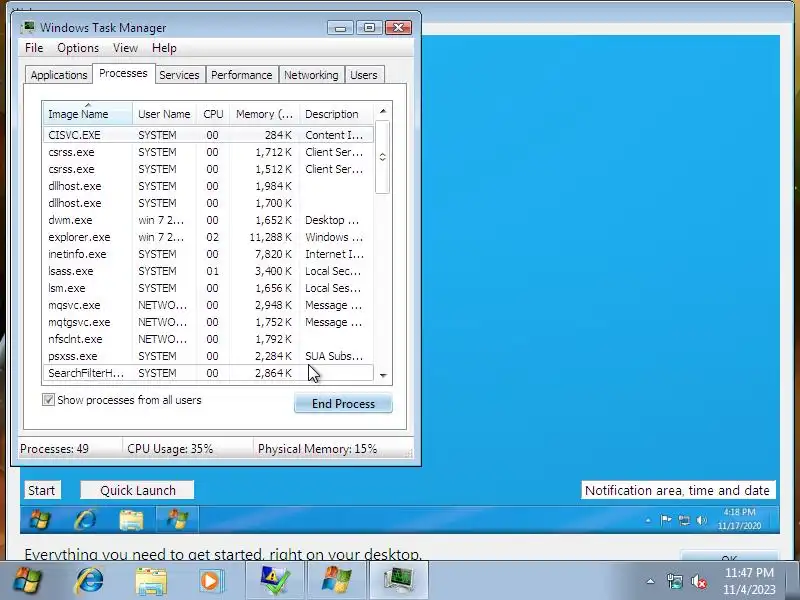Sort by CPU column header
Viewport: 800px width, 600px height.
coord(213,114)
